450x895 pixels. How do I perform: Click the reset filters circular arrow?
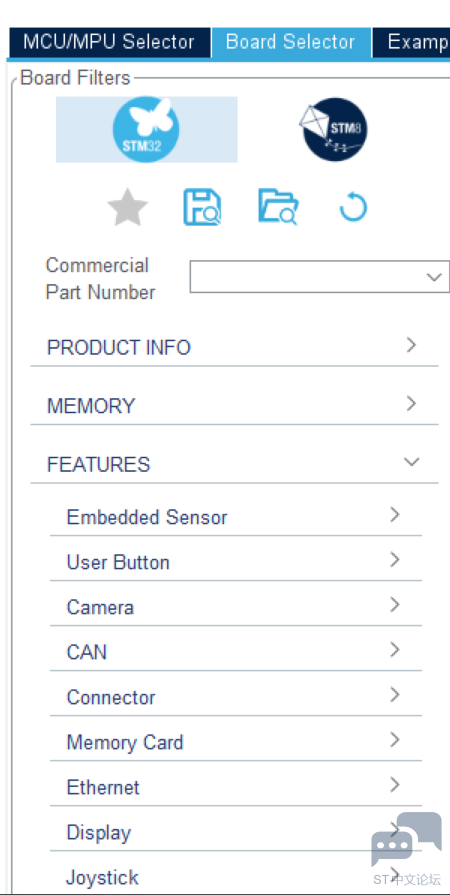[x=353, y=207]
